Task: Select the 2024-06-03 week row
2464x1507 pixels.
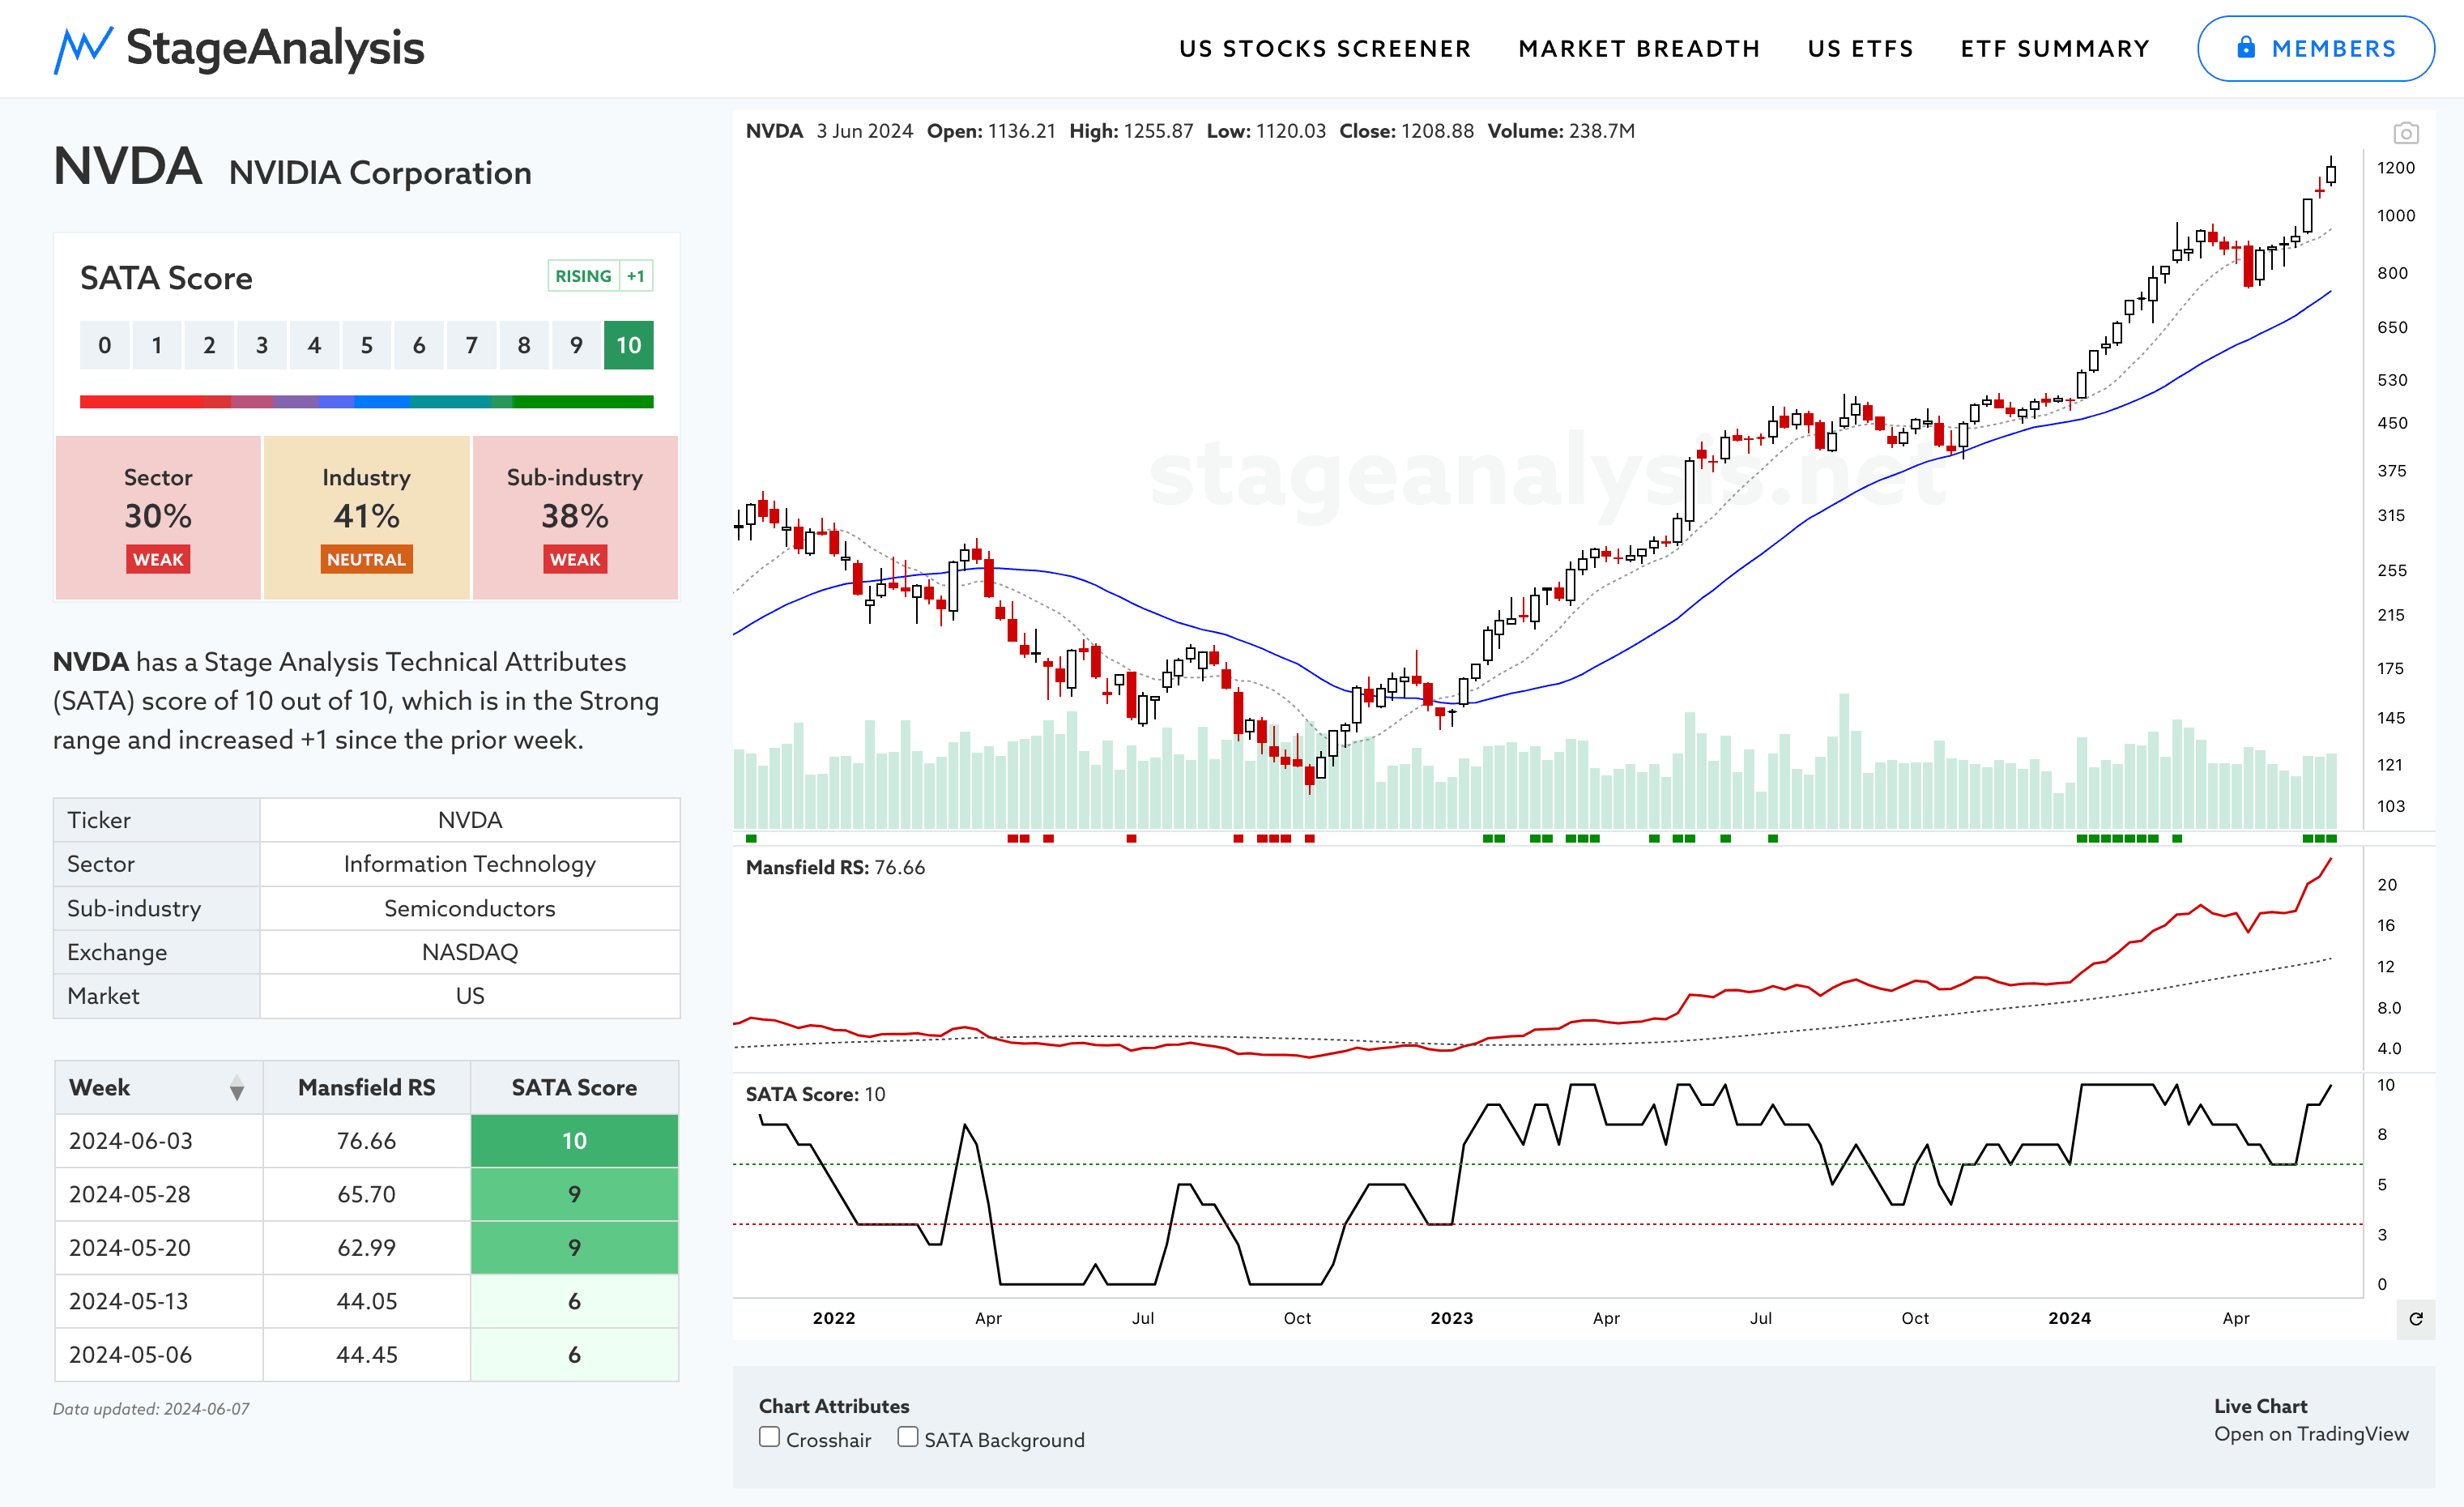Action: coord(366,1141)
